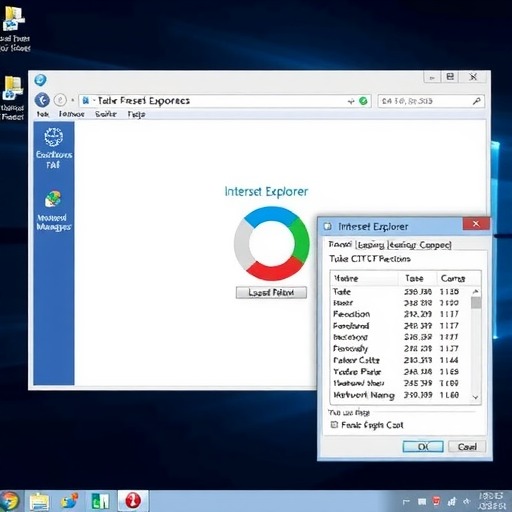The image size is (512, 512).
Task: Select the last list row ending 'Nang'
Action: (401, 395)
